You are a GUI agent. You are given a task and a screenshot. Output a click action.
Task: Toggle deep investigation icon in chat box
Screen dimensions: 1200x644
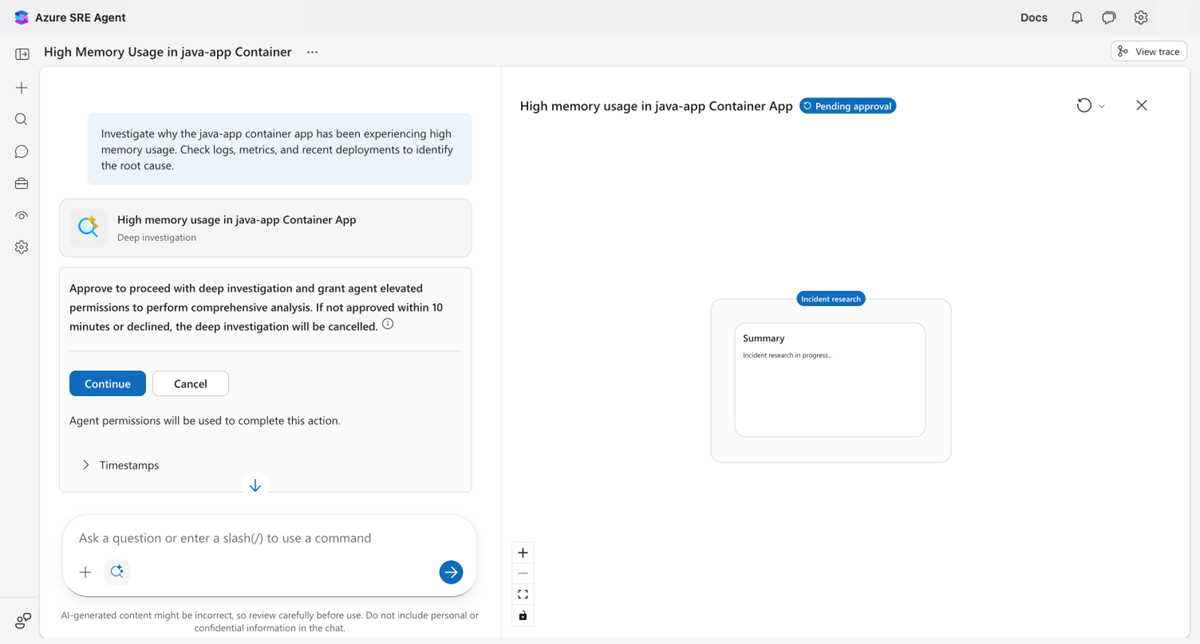[117, 572]
